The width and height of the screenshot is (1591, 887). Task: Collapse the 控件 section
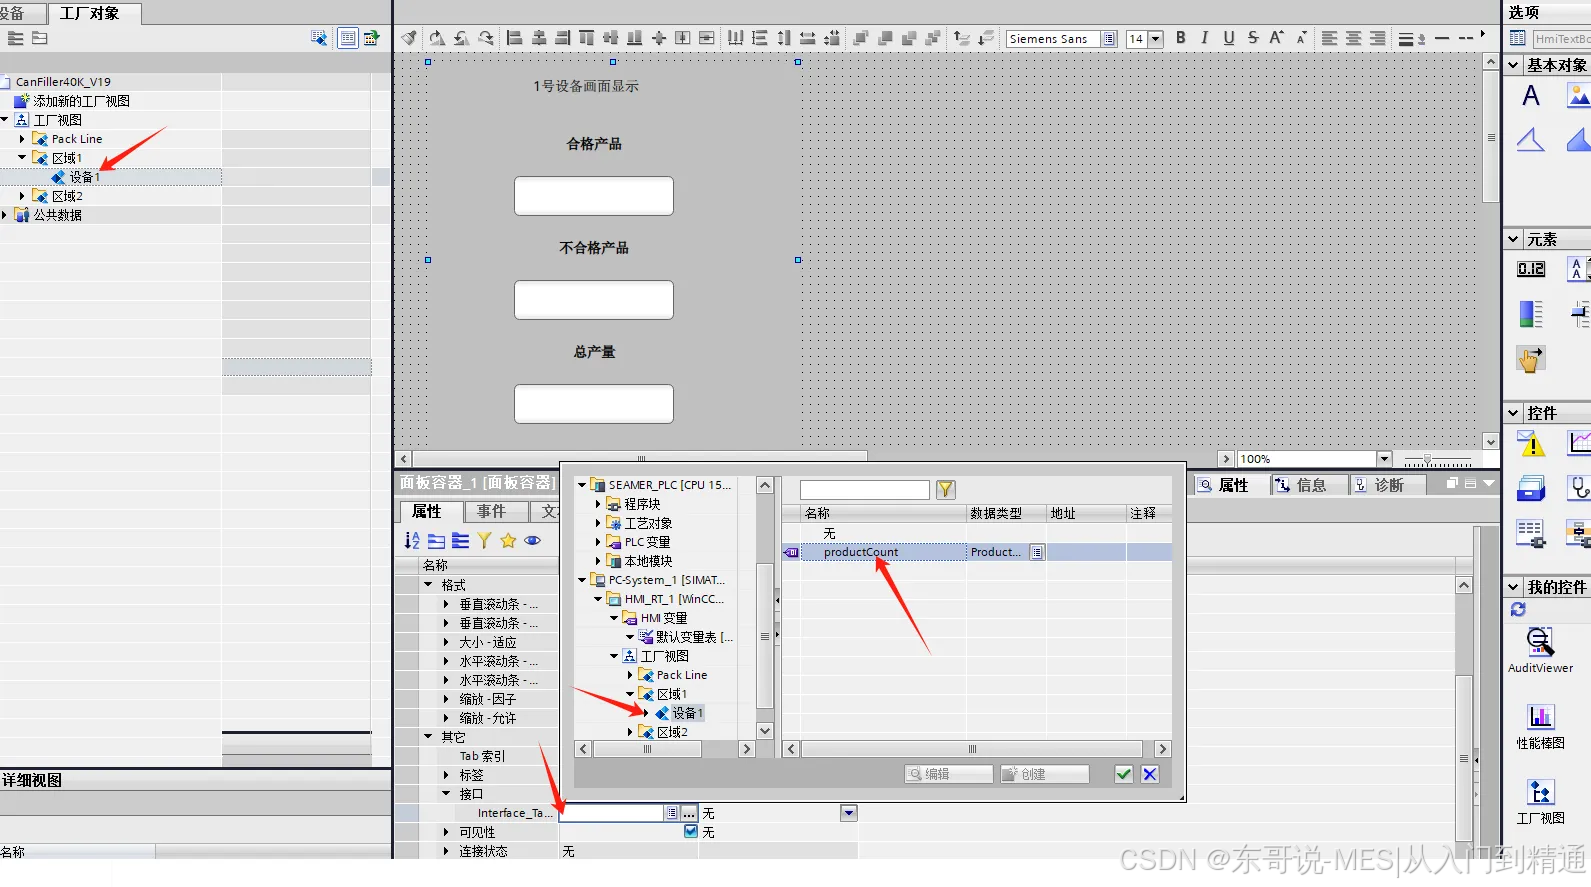(x=1513, y=412)
